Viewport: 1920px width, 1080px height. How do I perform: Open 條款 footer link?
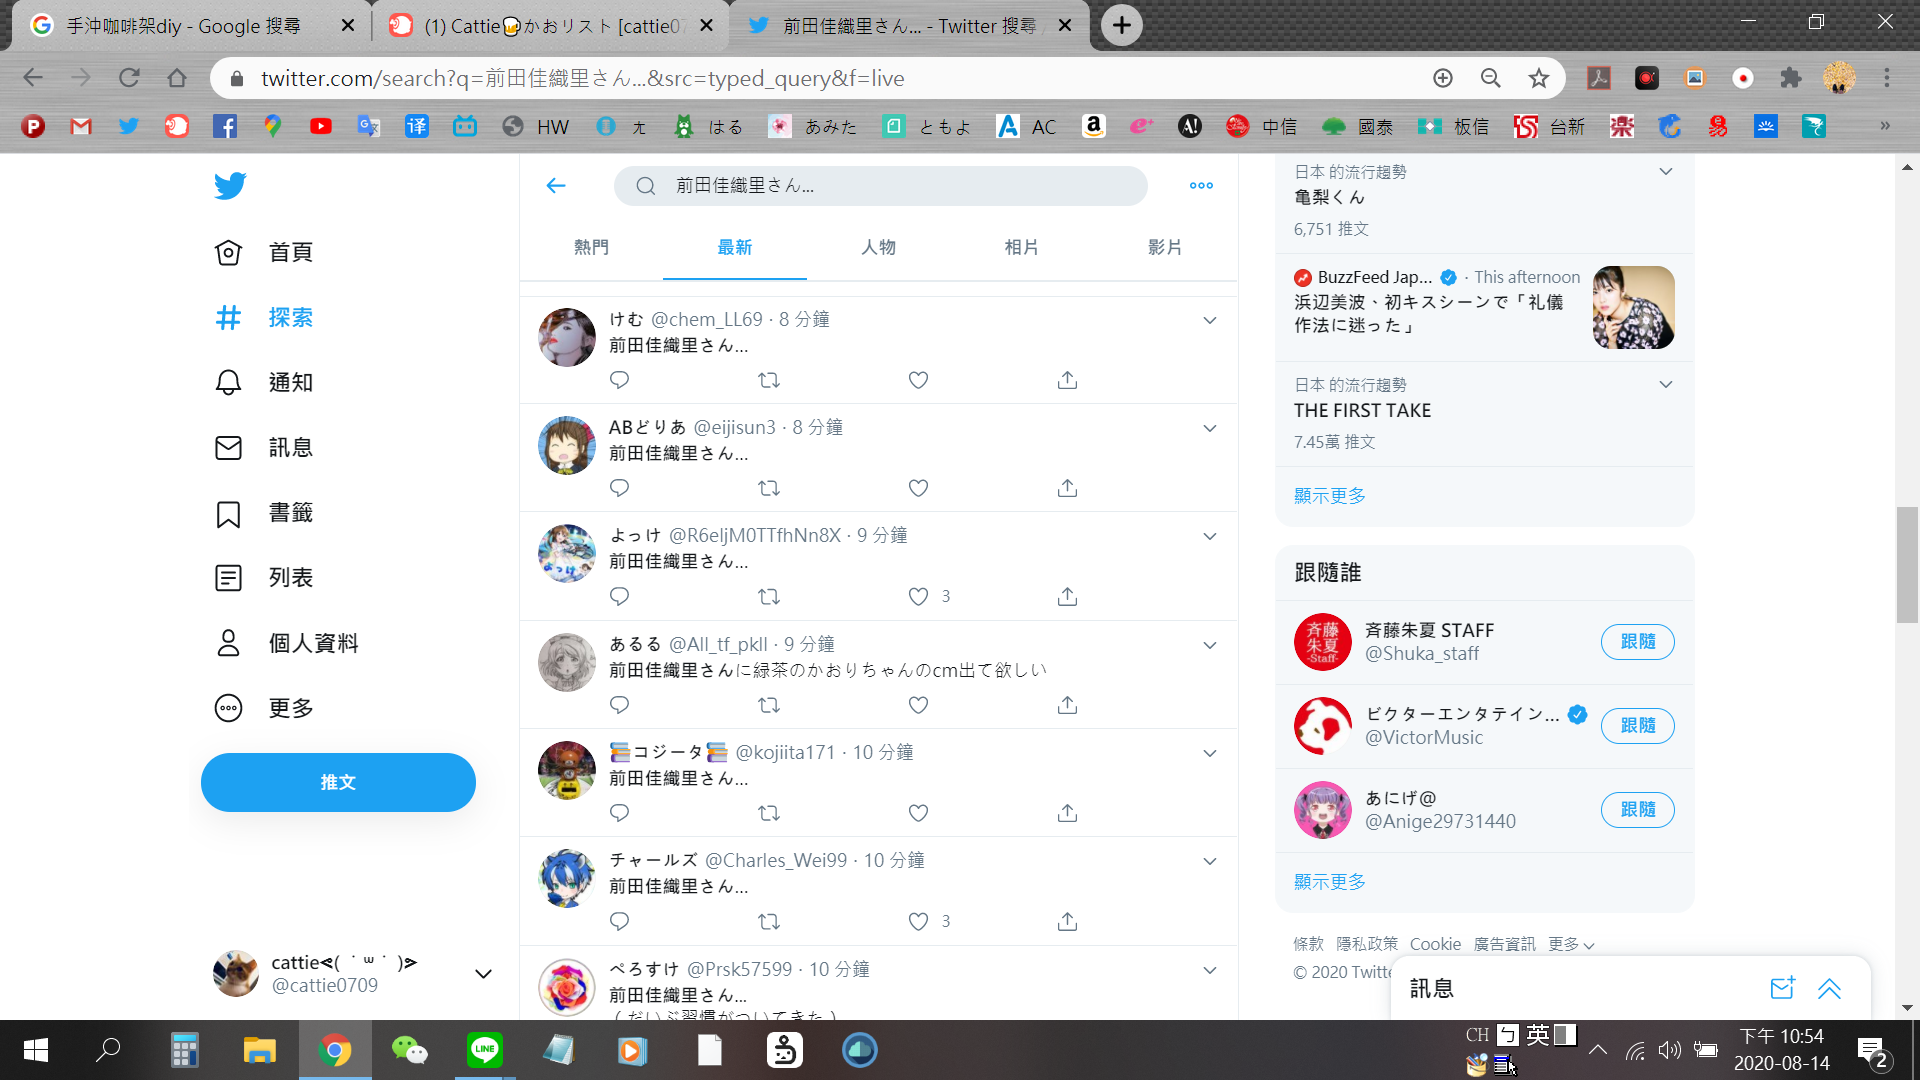tap(1308, 944)
